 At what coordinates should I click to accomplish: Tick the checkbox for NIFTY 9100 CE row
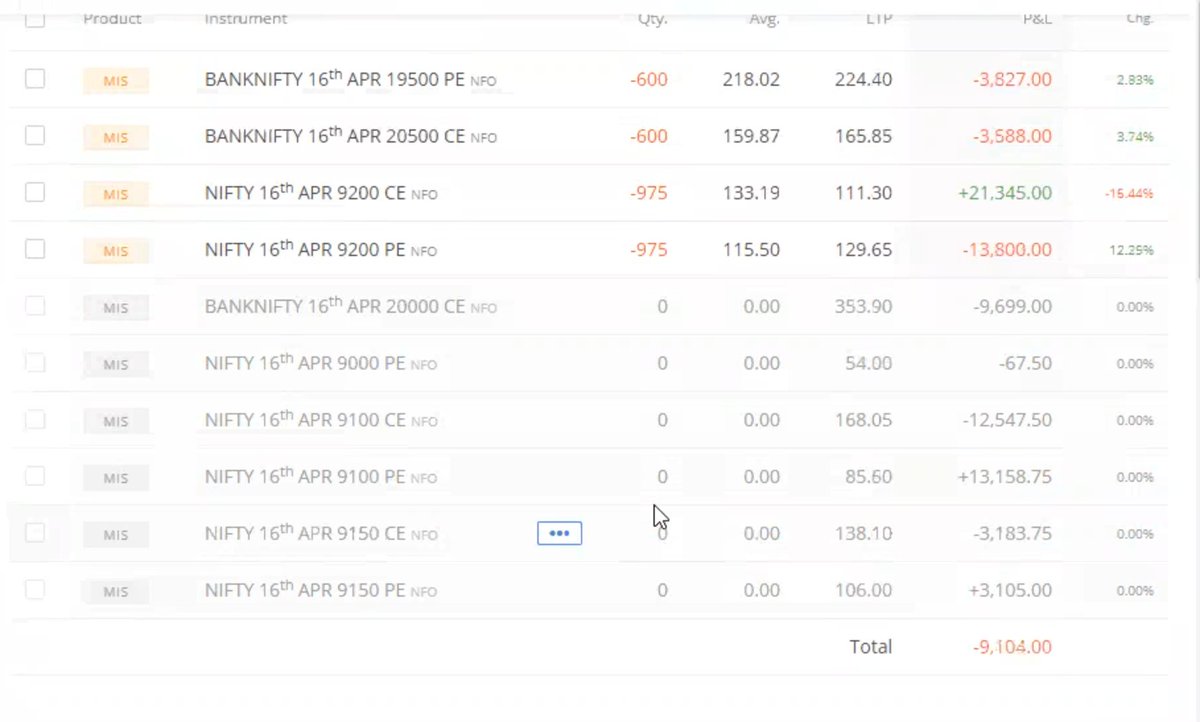35,420
